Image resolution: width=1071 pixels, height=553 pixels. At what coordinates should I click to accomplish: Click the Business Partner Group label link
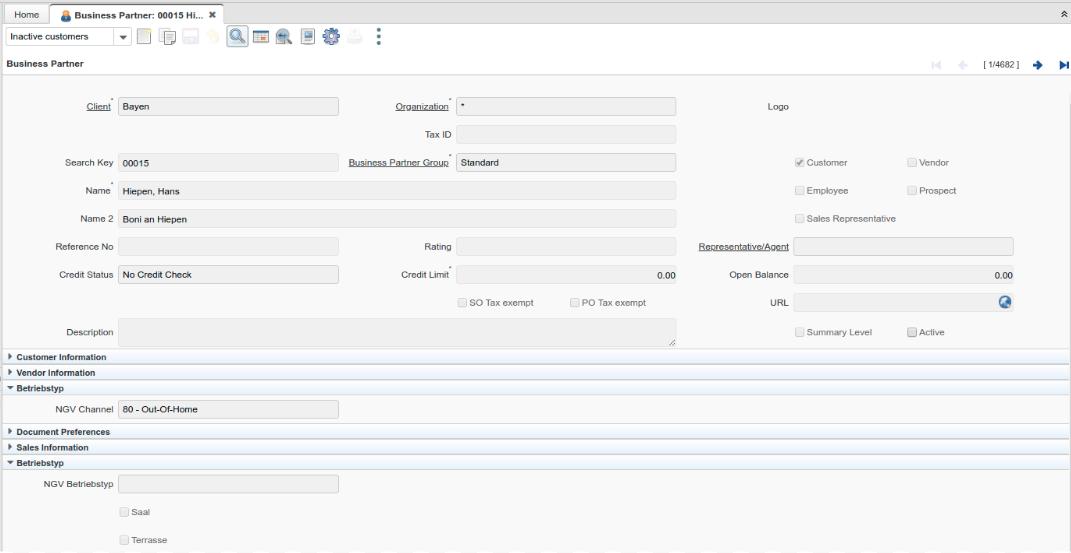coord(399,162)
